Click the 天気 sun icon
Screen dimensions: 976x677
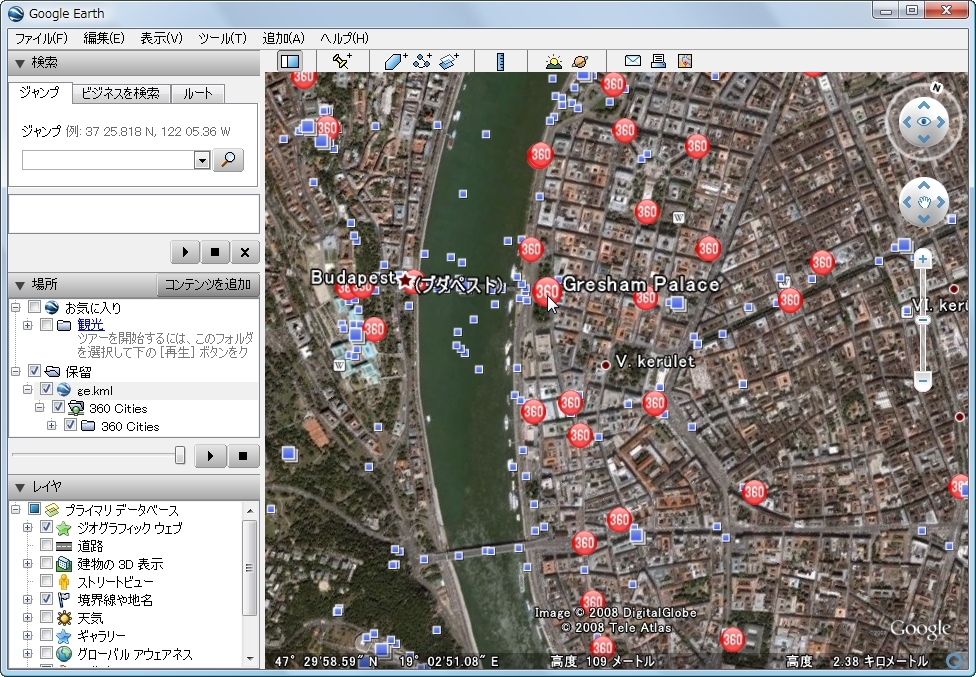coord(63,618)
